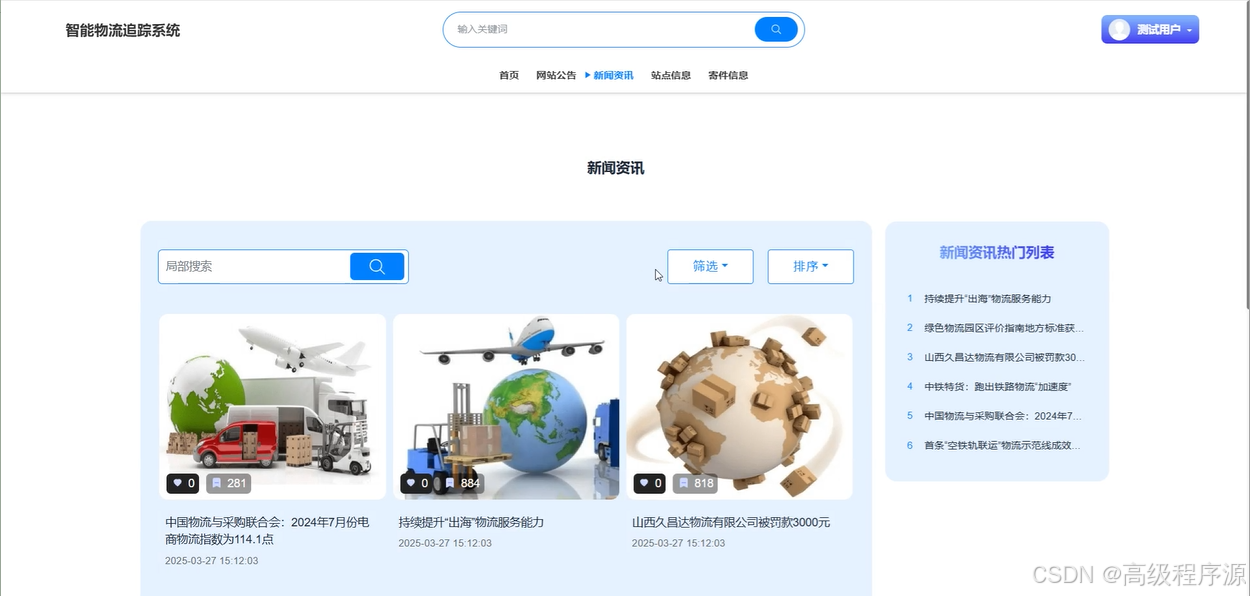Click the magnifier button beside 局部搜索
This screenshot has height=596, width=1250.
click(x=377, y=266)
